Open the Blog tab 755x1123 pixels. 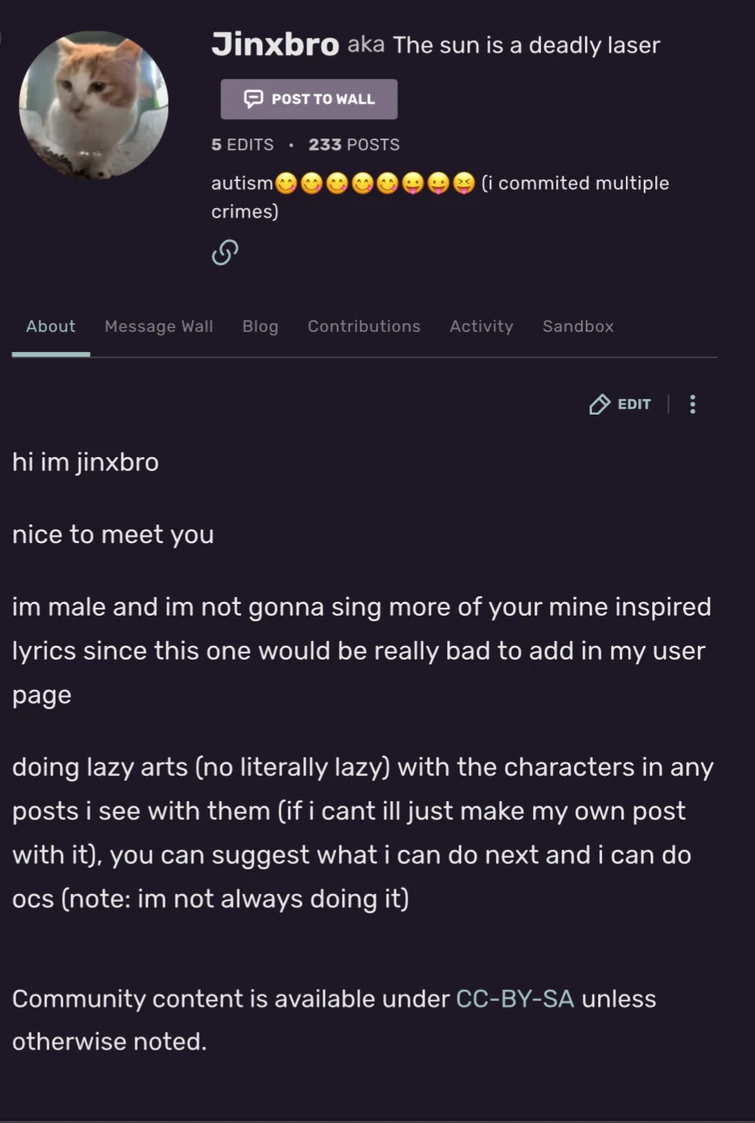(260, 326)
